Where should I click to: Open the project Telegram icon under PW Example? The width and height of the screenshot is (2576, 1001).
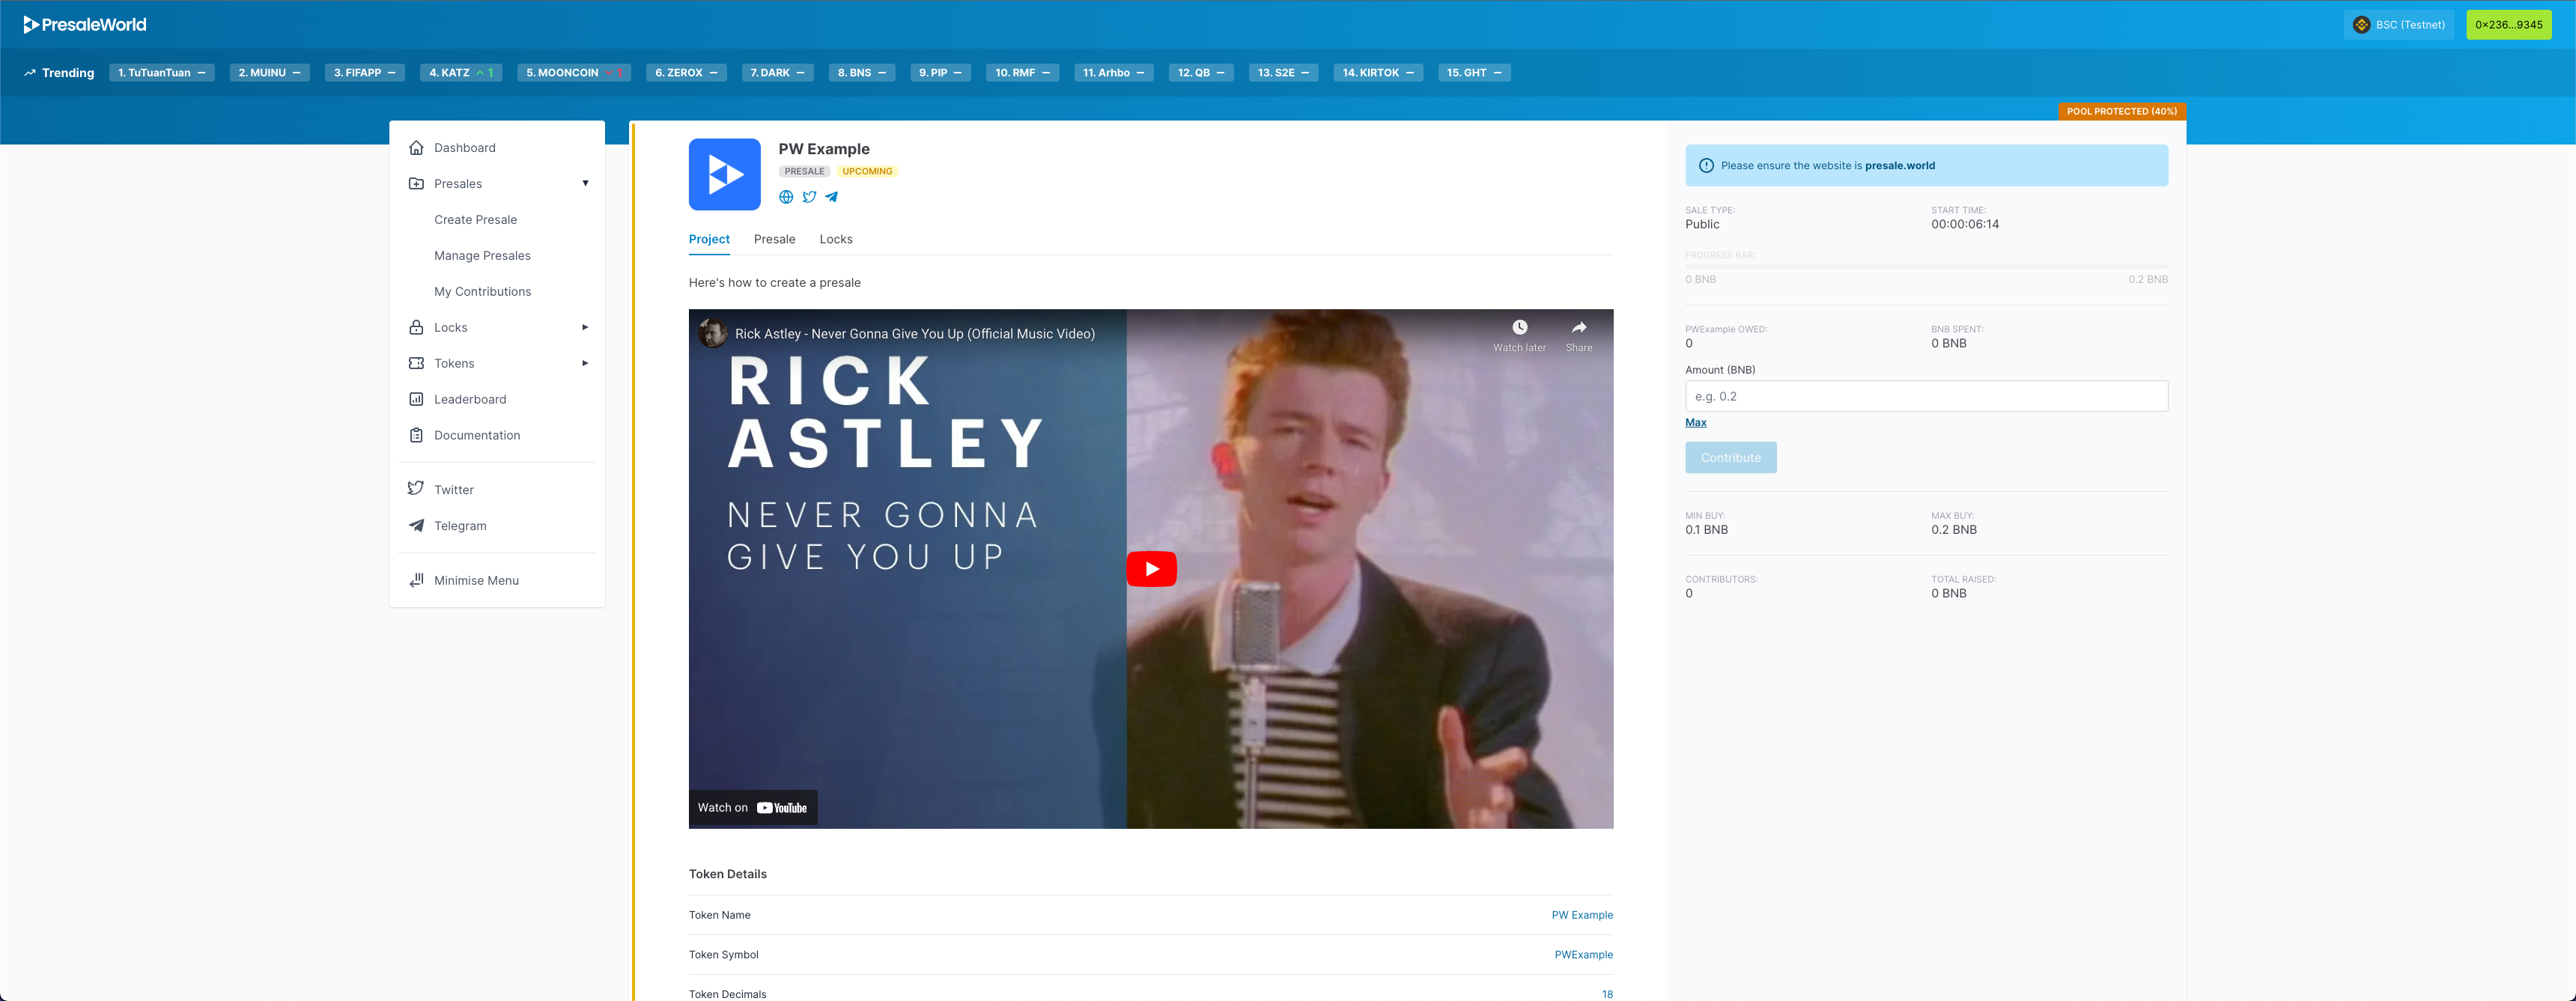(832, 197)
